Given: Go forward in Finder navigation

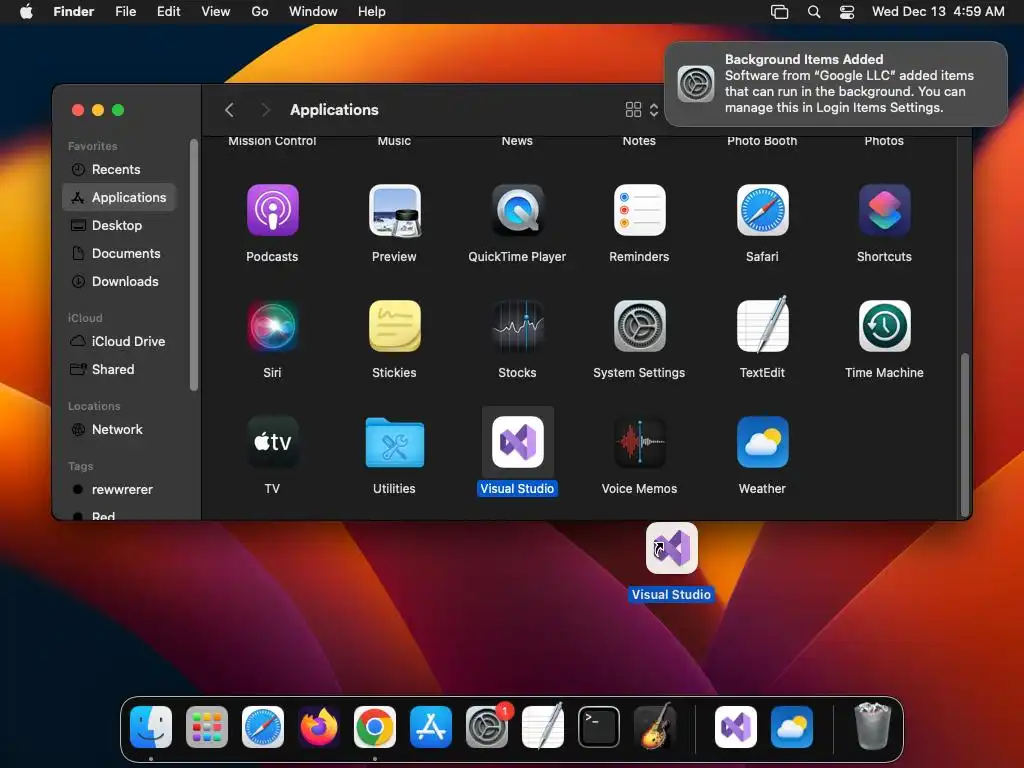Looking at the screenshot, I should tap(264, 110).
